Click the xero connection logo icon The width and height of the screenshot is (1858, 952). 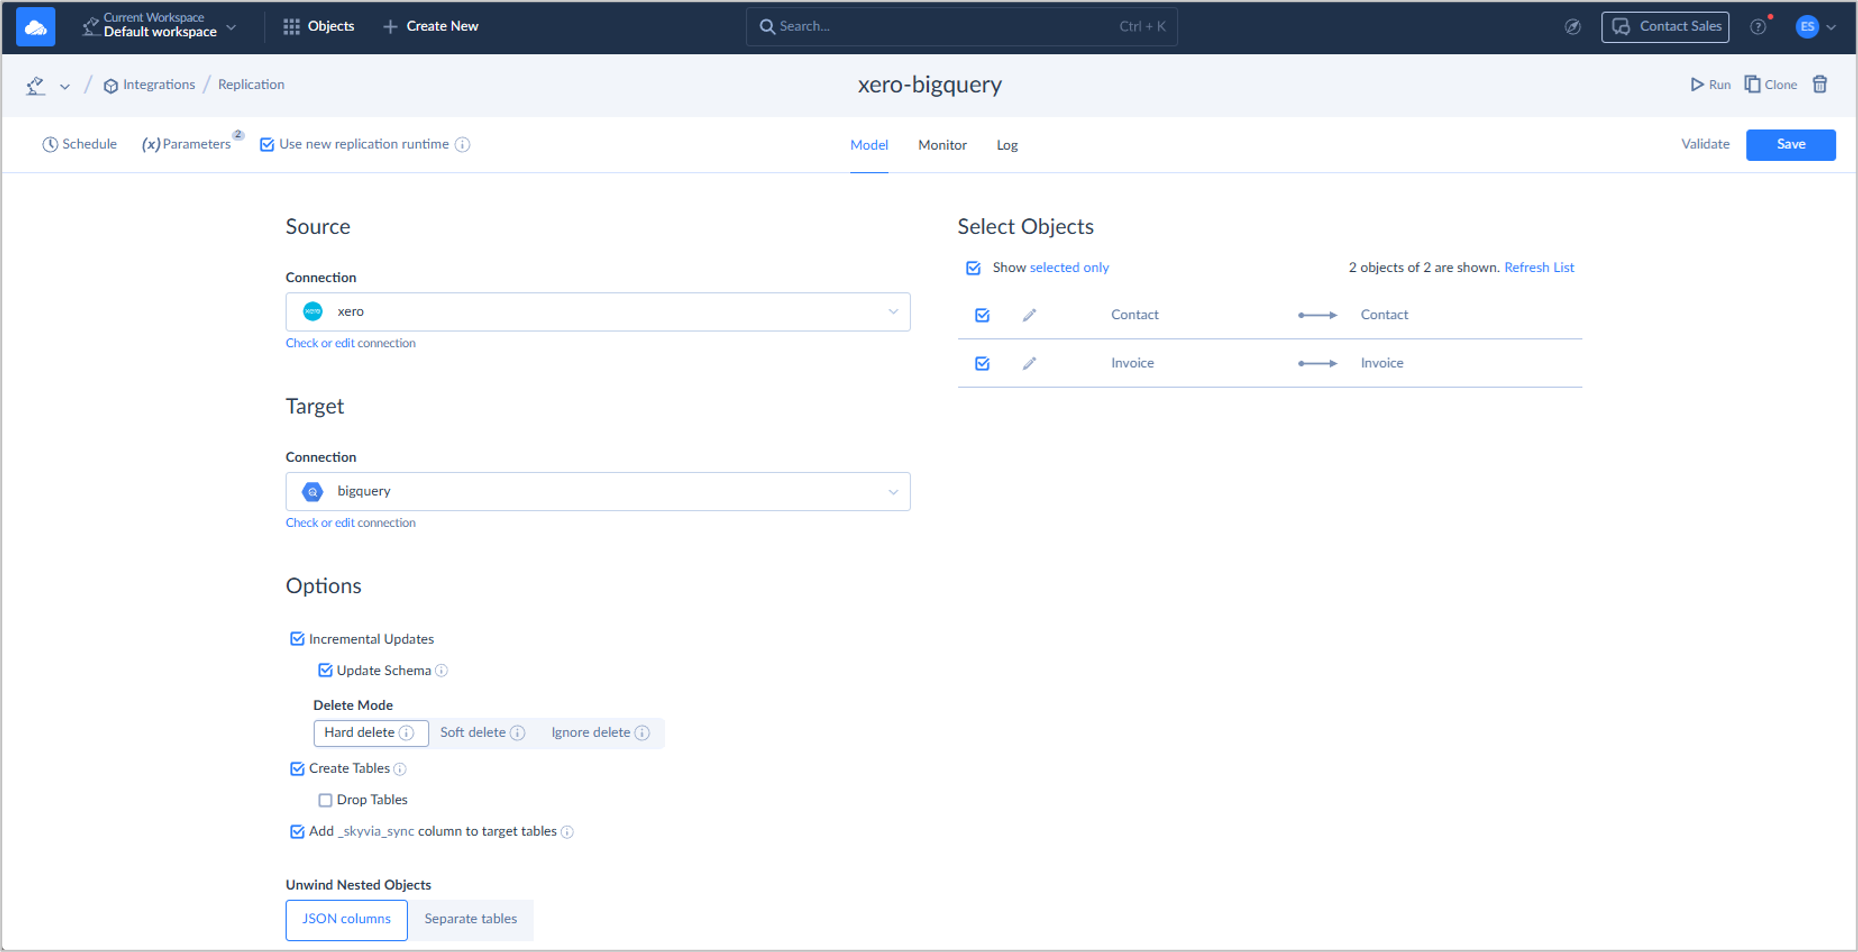click(313, 312)
